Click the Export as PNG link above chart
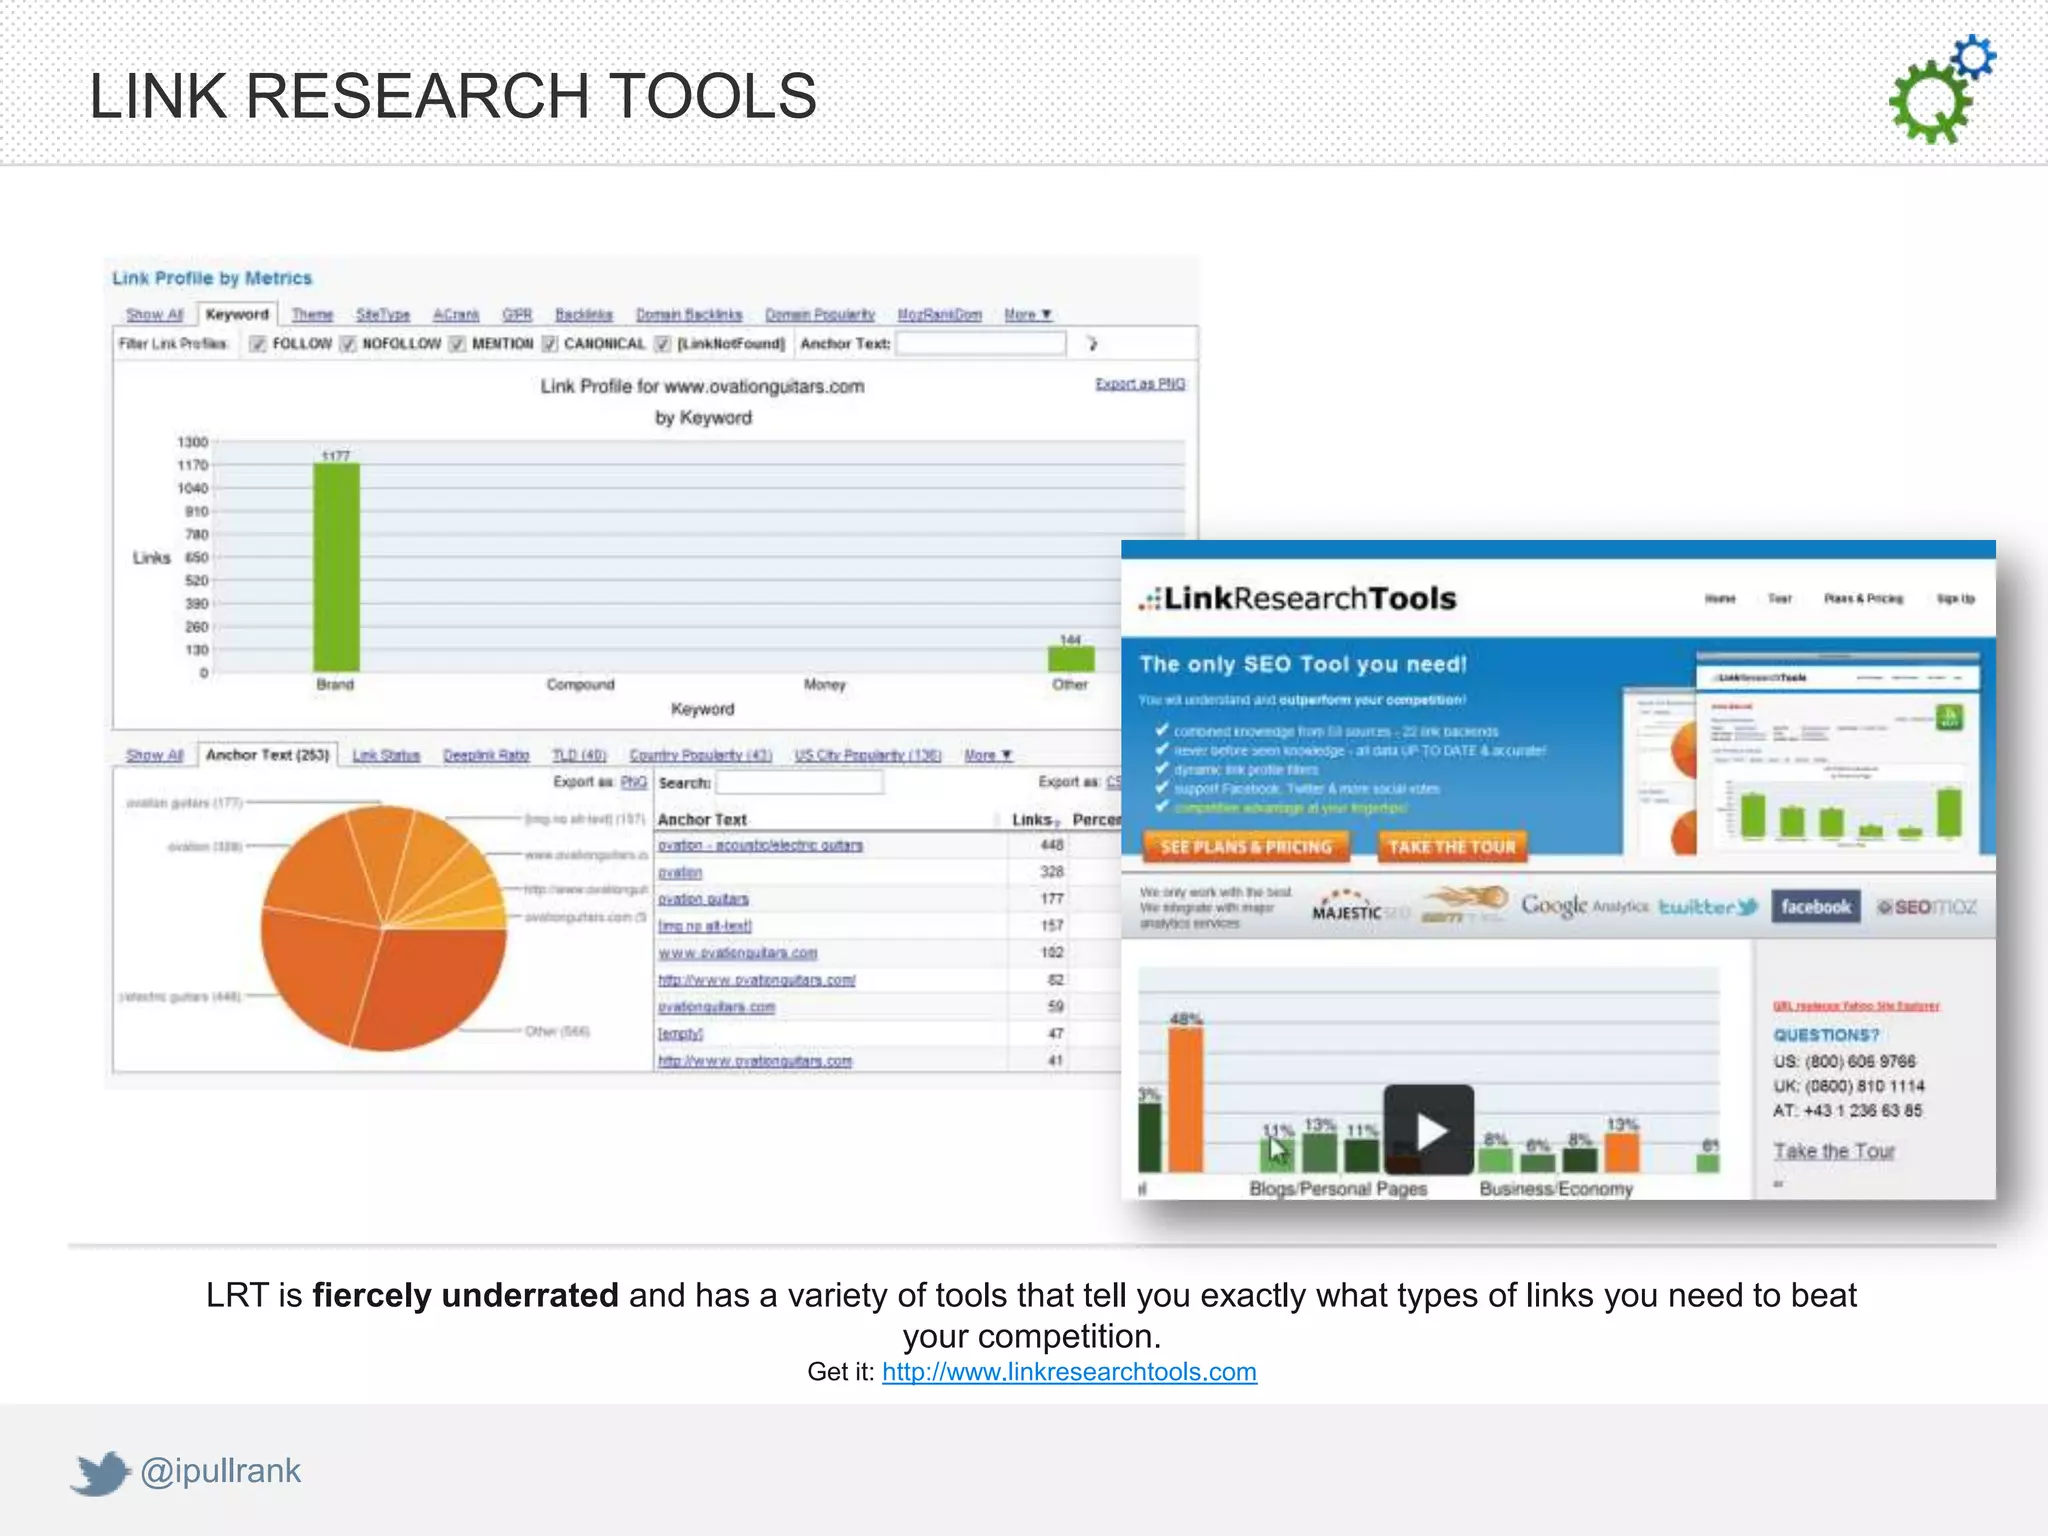The width and height of the screenshot is (2048, 1536). click(x=1140, y=384)
